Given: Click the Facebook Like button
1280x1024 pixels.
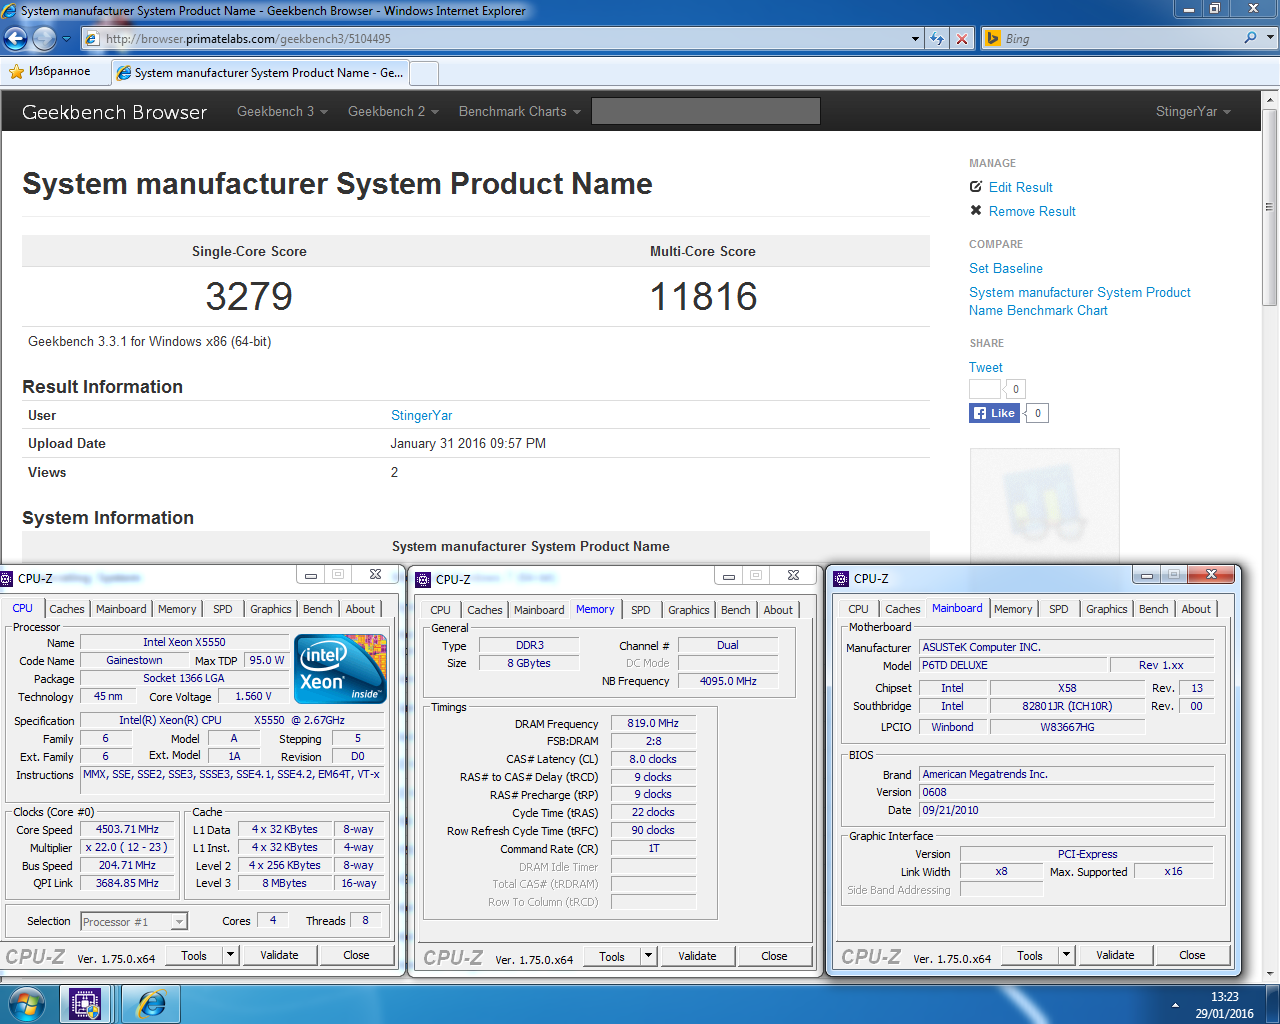Looking at the screenshot, I should [x=994, y=413].
